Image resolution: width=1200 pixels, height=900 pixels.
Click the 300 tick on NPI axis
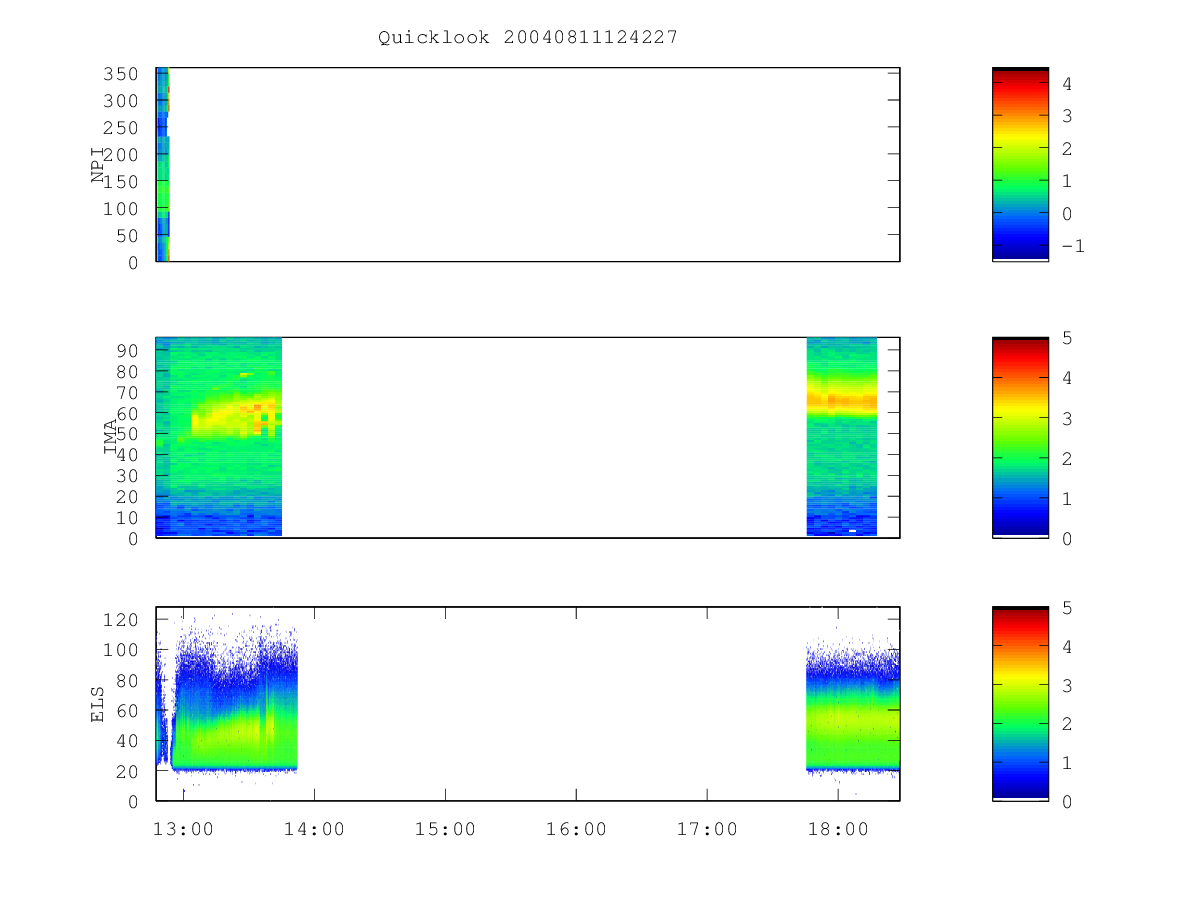(x=123, y=101)
